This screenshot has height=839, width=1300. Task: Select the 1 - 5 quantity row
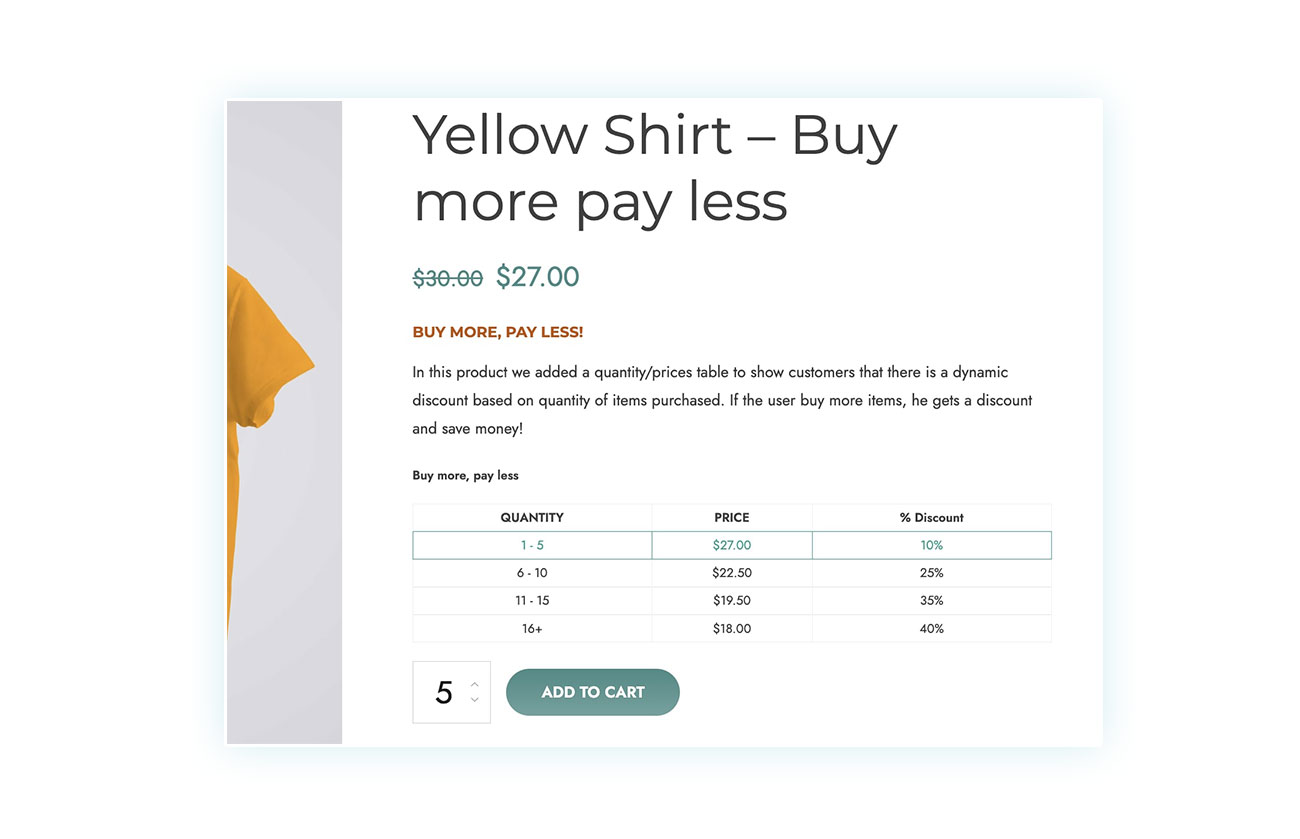(732, 545)
